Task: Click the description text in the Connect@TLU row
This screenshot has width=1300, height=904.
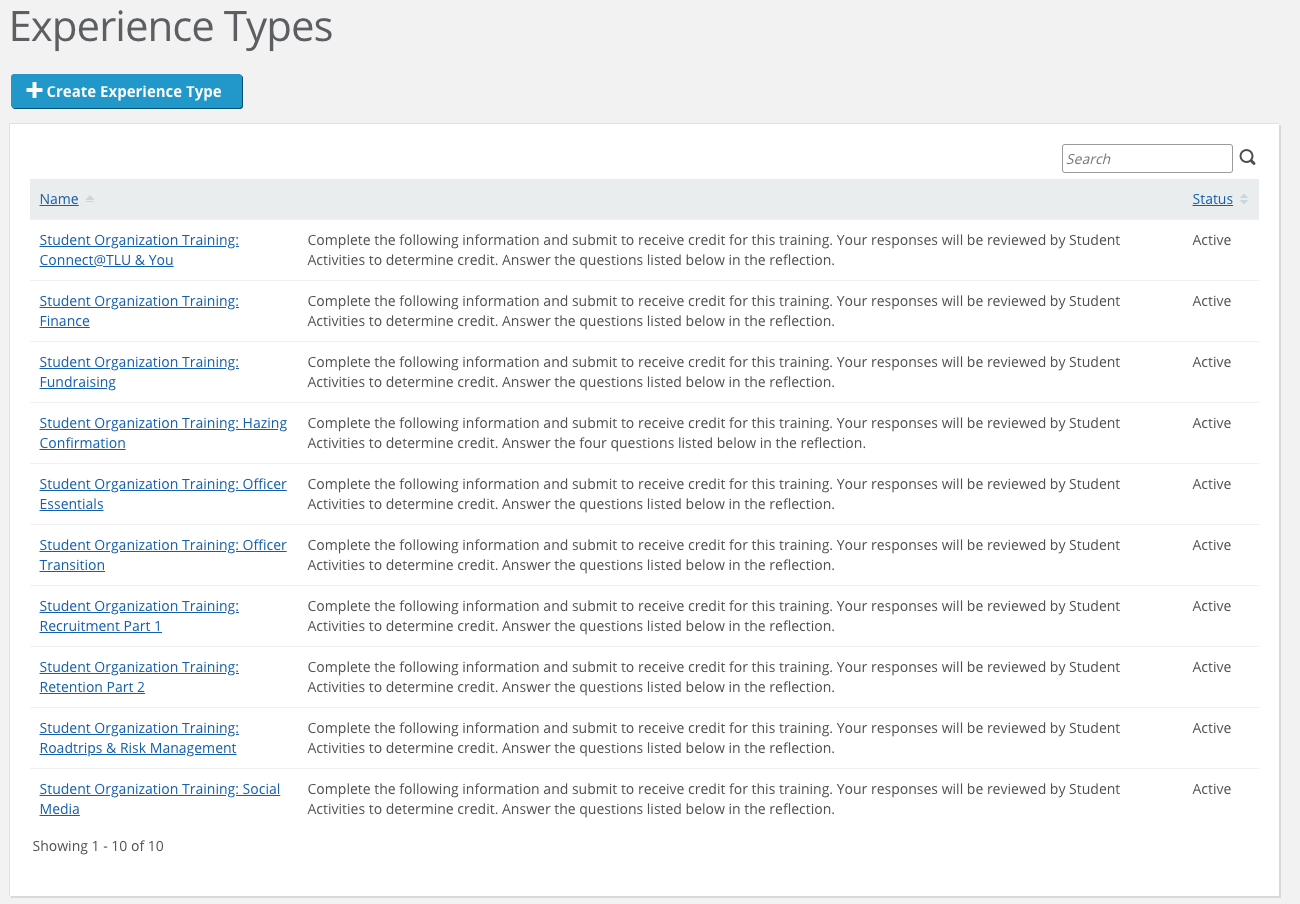Action: (714, 250)
